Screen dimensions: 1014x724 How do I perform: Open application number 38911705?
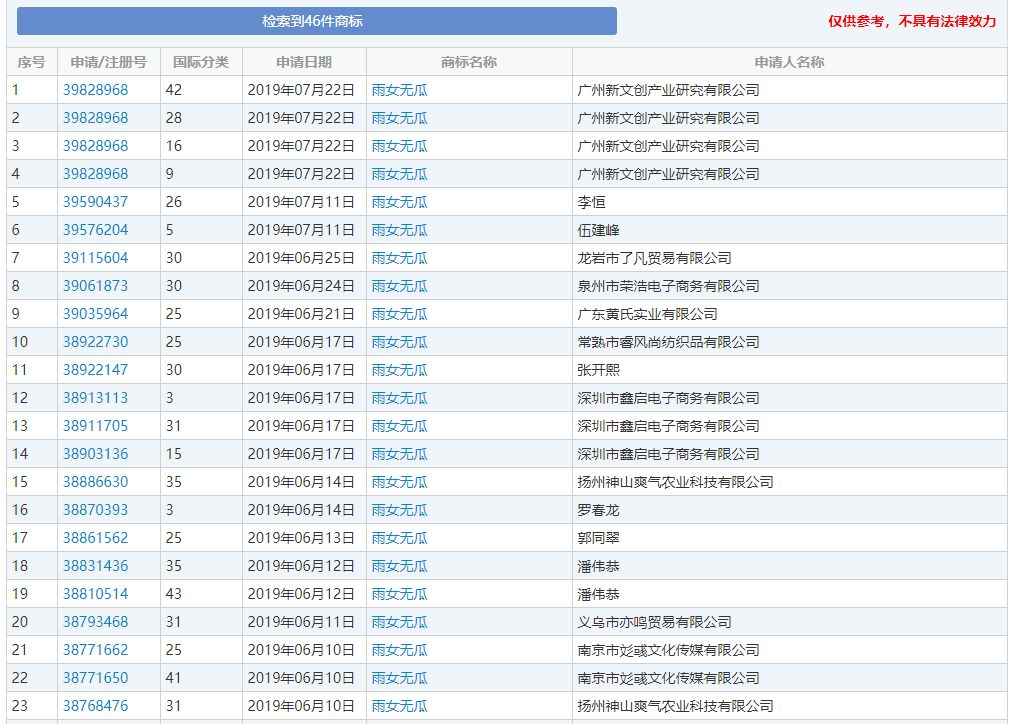click(x=96, y=426)
